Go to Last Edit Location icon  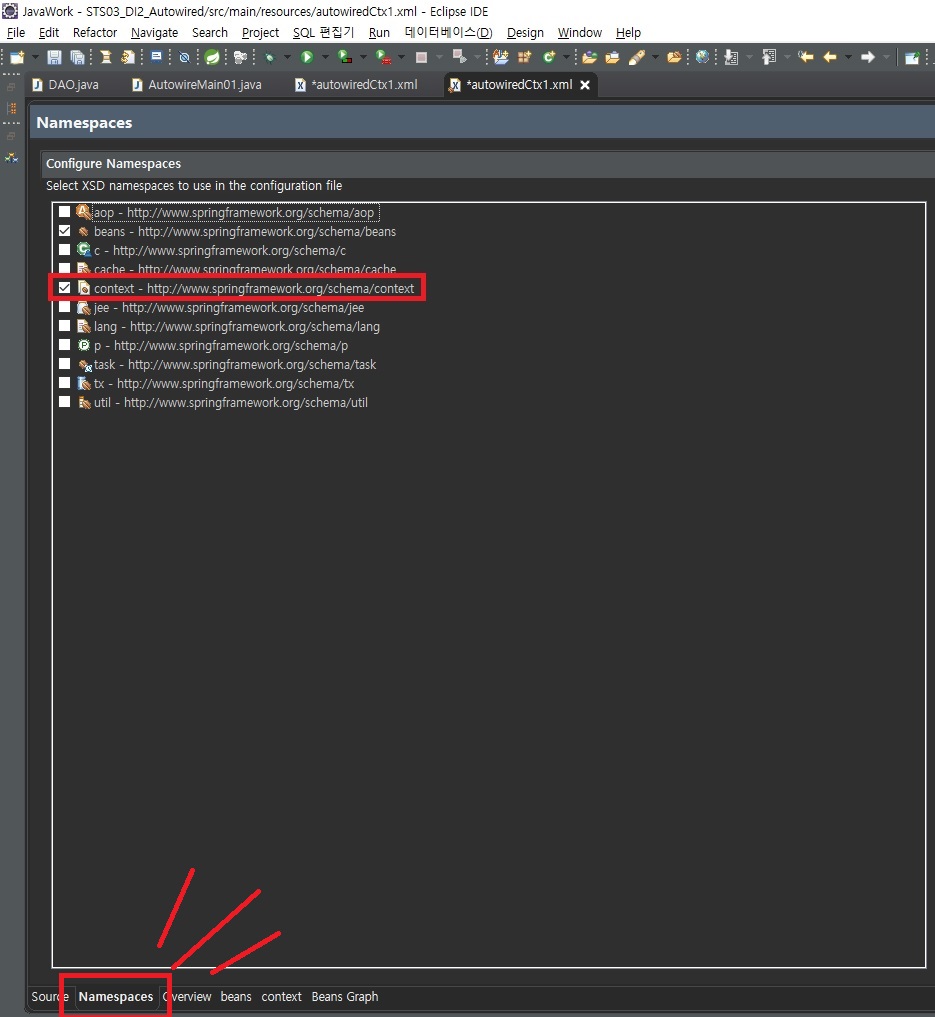(x=805, y=57)
